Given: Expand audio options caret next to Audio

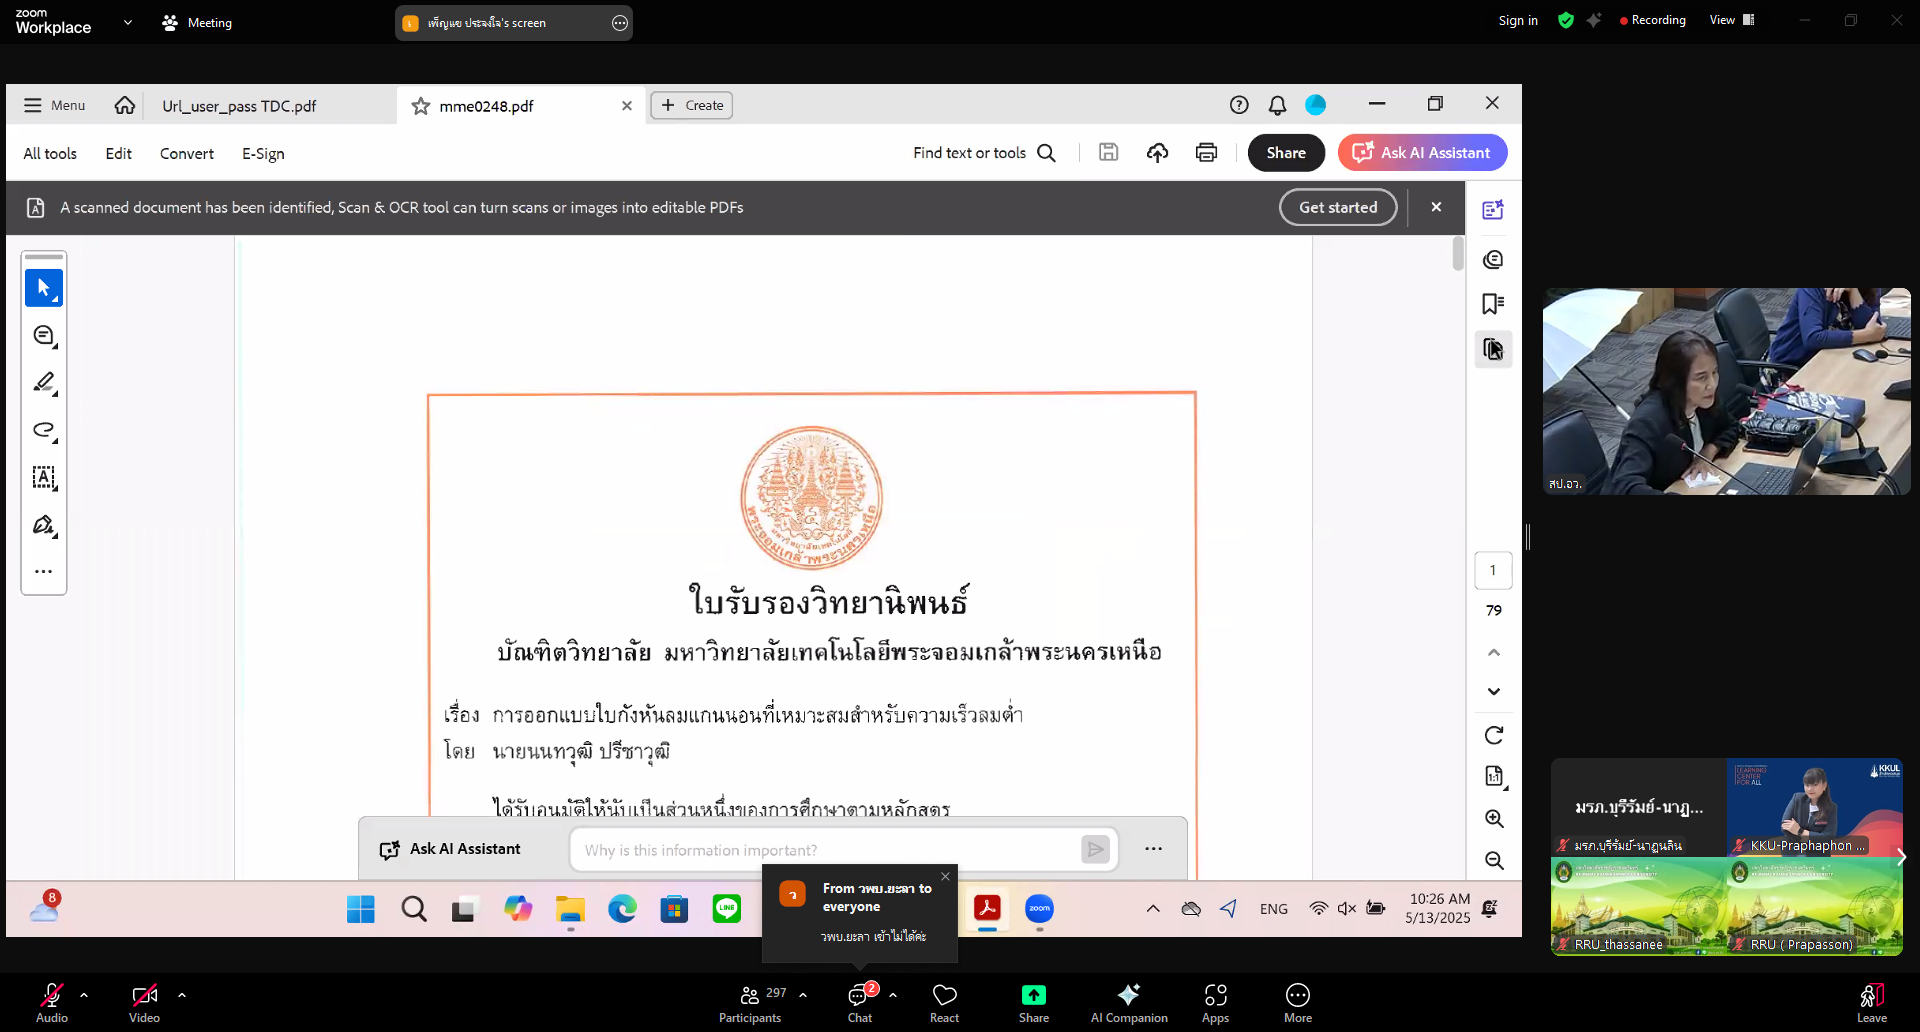Looking at the screenshot, I should coord(84,995).
